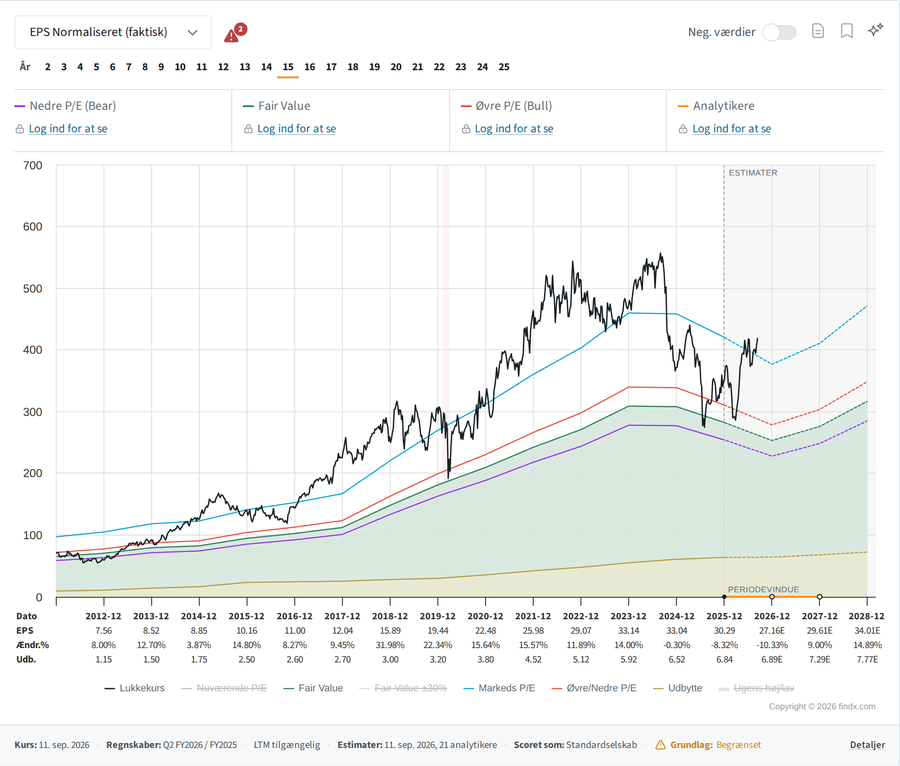Image resolution: width=900 pixels, height=766 pixels.
Task: Click dividend estimate 7.77E
Action: tap(867, 659)
